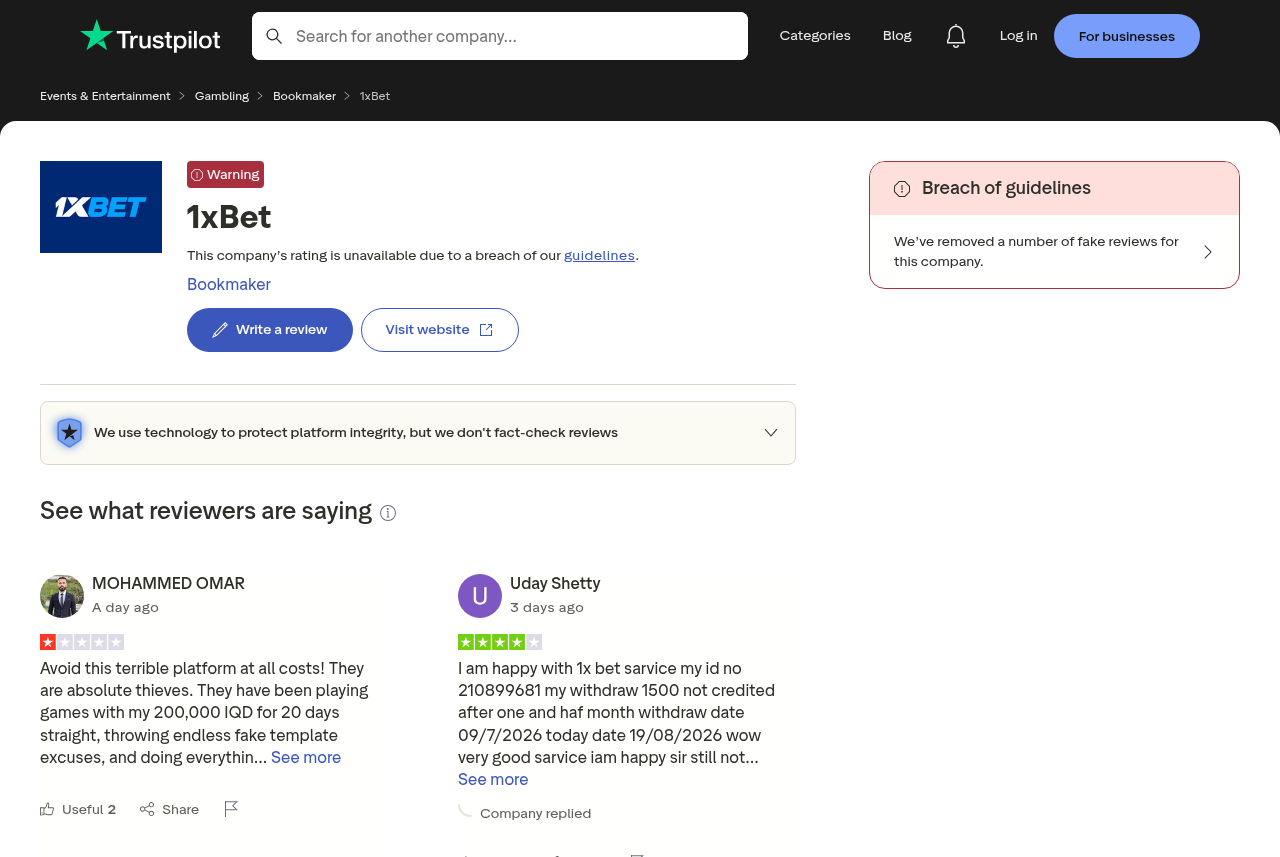Open Breach of guidelines details arrow
The width and height of the screenshot is (1280, 857).
(1208, 252)
